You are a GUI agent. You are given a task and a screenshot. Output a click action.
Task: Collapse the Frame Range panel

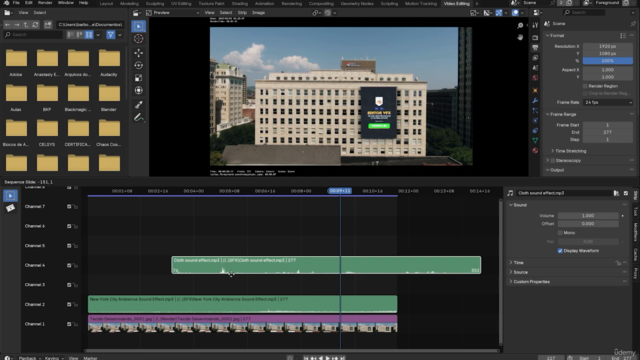pos(562,114)
